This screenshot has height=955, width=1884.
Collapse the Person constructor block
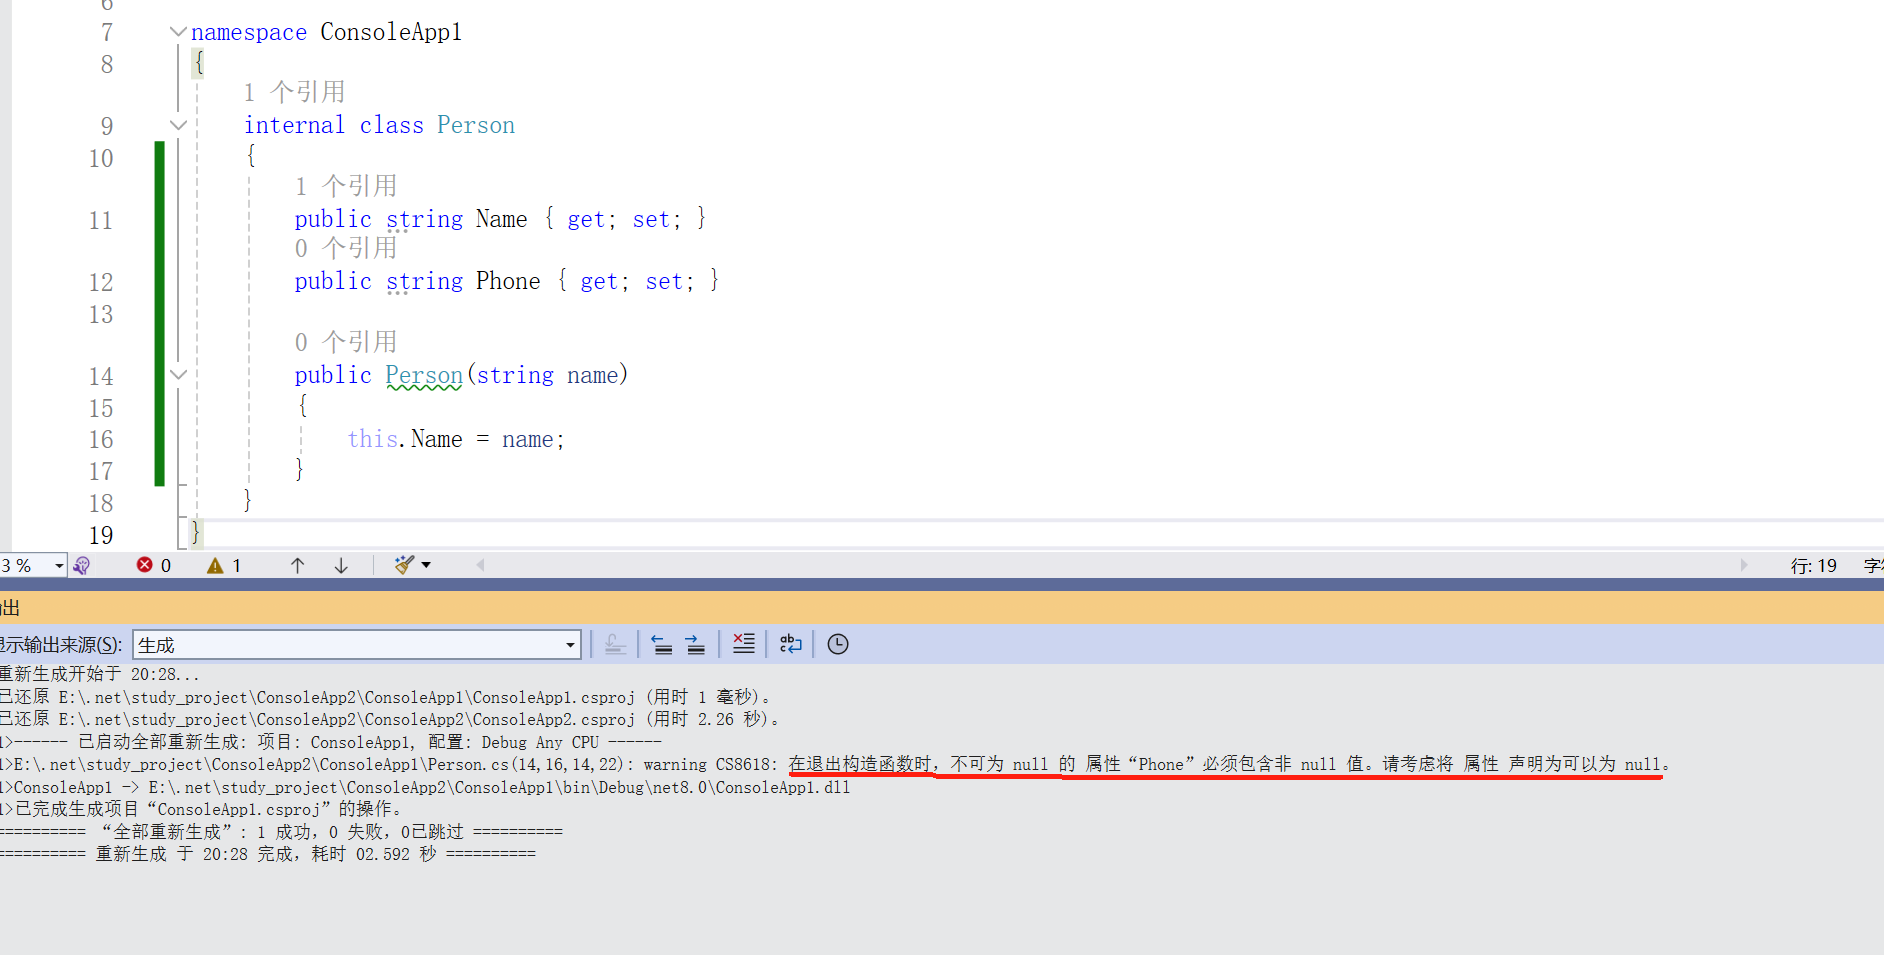coord(178,375)
